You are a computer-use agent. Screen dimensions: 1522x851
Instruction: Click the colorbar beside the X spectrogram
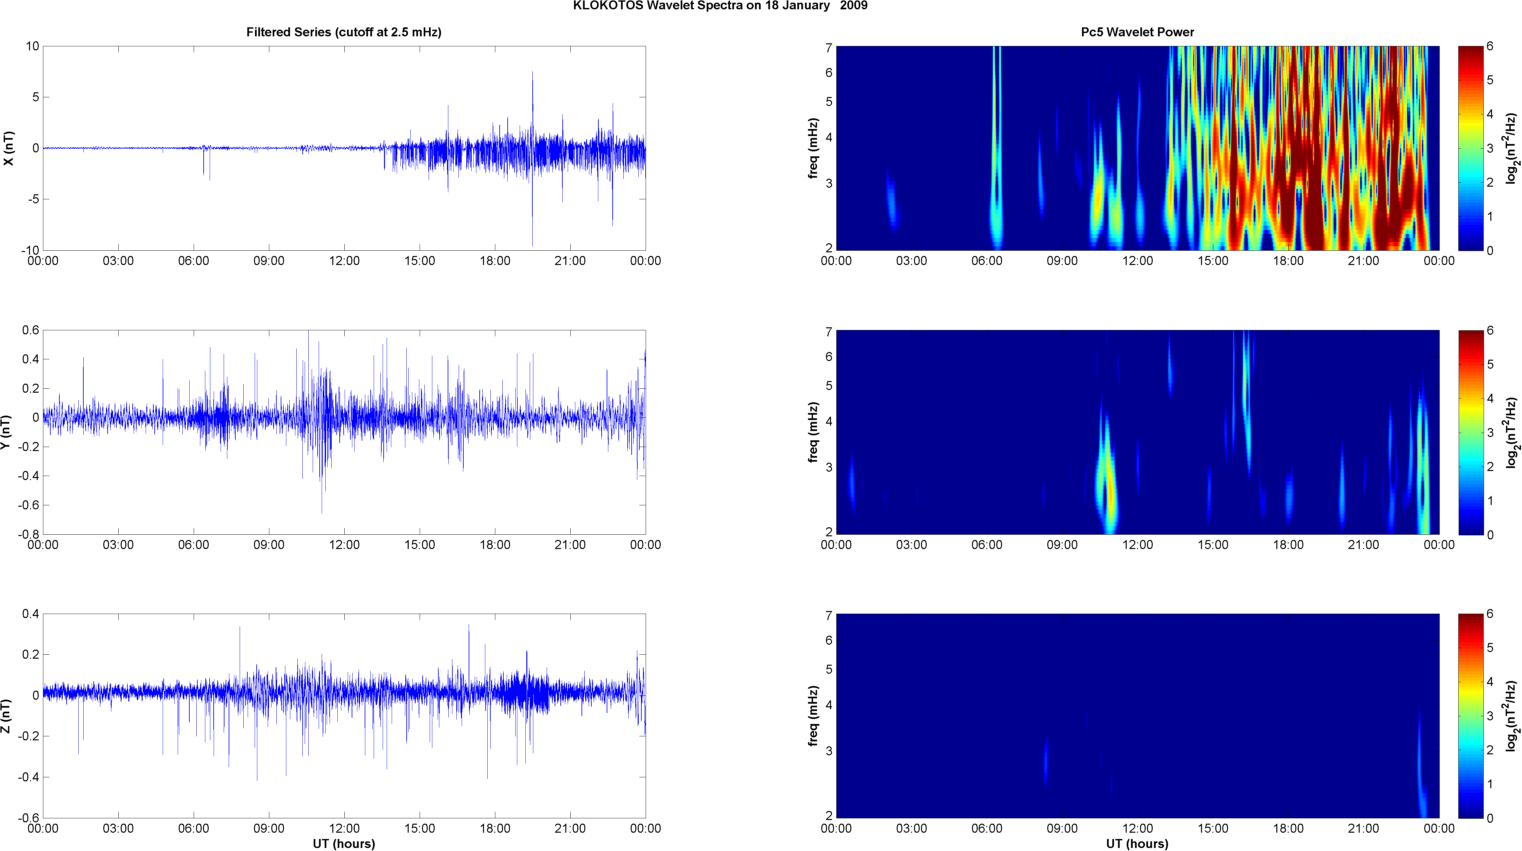point(1471,148)
